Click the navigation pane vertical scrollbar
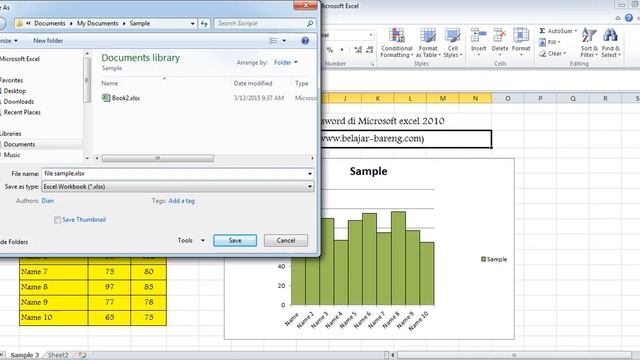640x360 pixels. pos(87,80)
